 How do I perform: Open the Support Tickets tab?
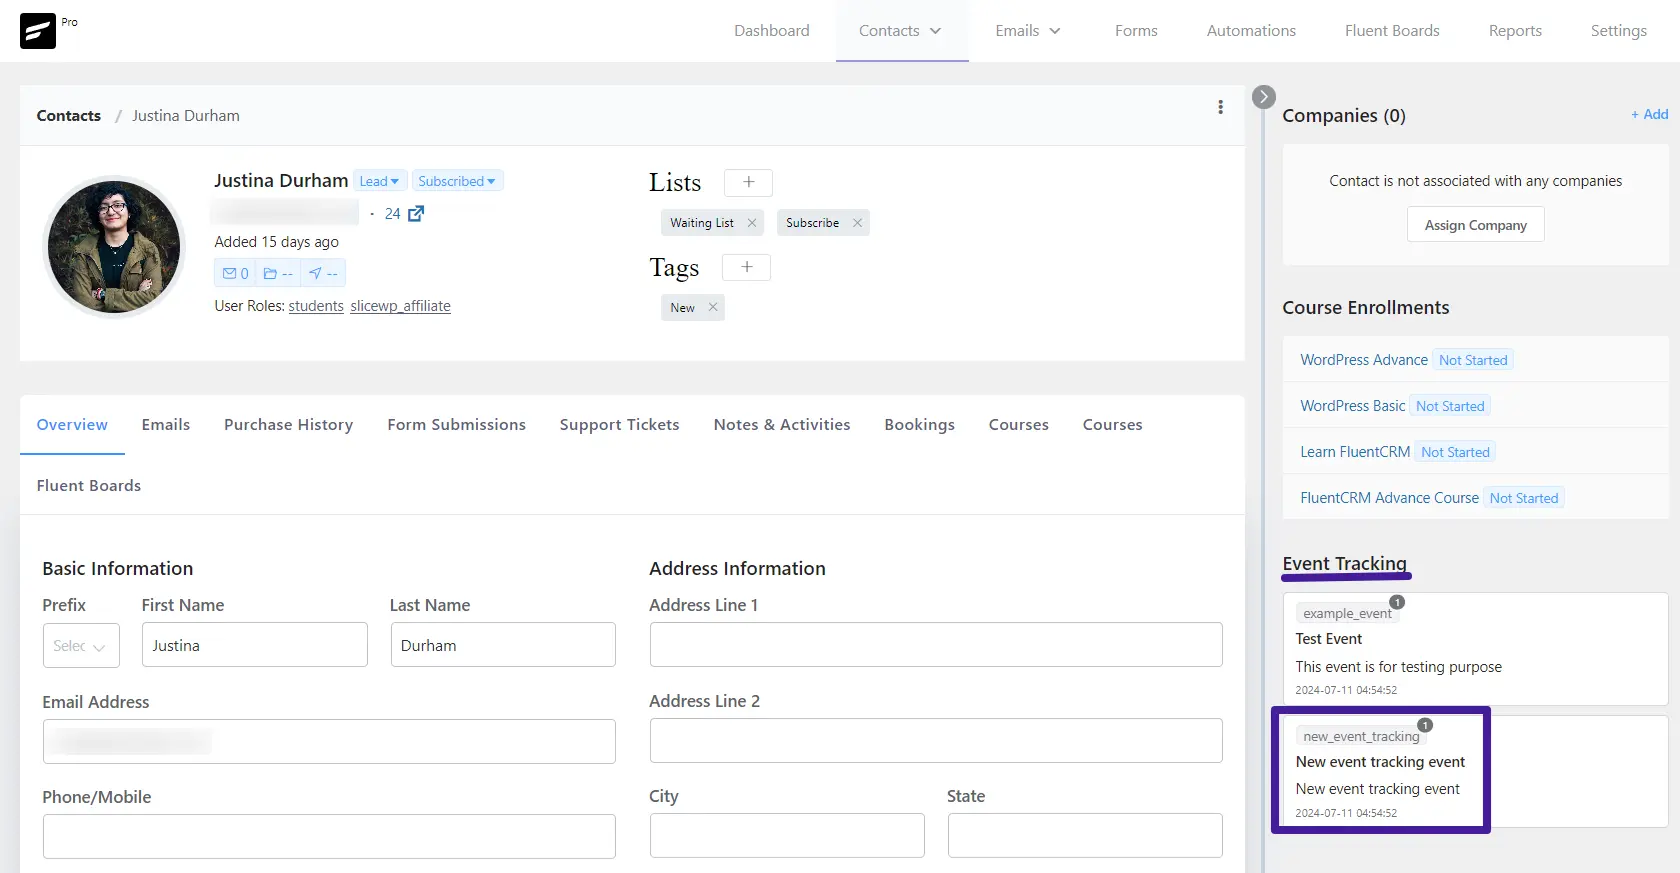pyautogui.click(x=620, y=425)
